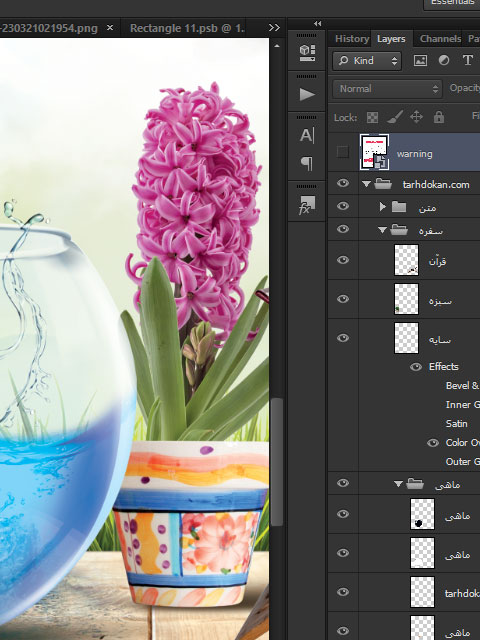Collapse the ماهی group triangle
This screenshot has height=640, width=480.
click(398, 484)
